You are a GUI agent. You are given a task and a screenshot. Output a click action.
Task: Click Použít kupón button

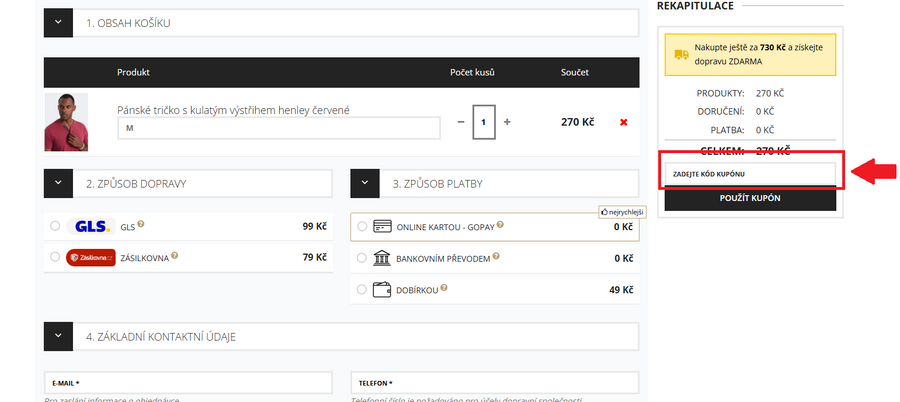point(750,198)
